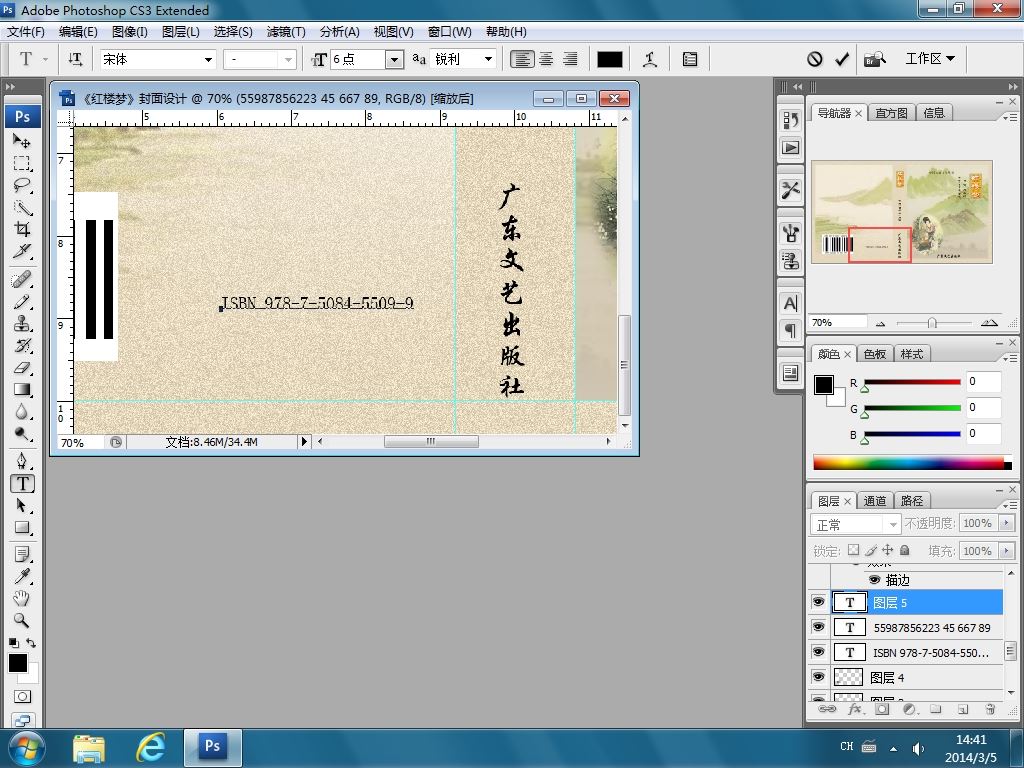Select the Zoom magnifier tool
This screenshot has width=1024, height=768.
click(22, 620)
